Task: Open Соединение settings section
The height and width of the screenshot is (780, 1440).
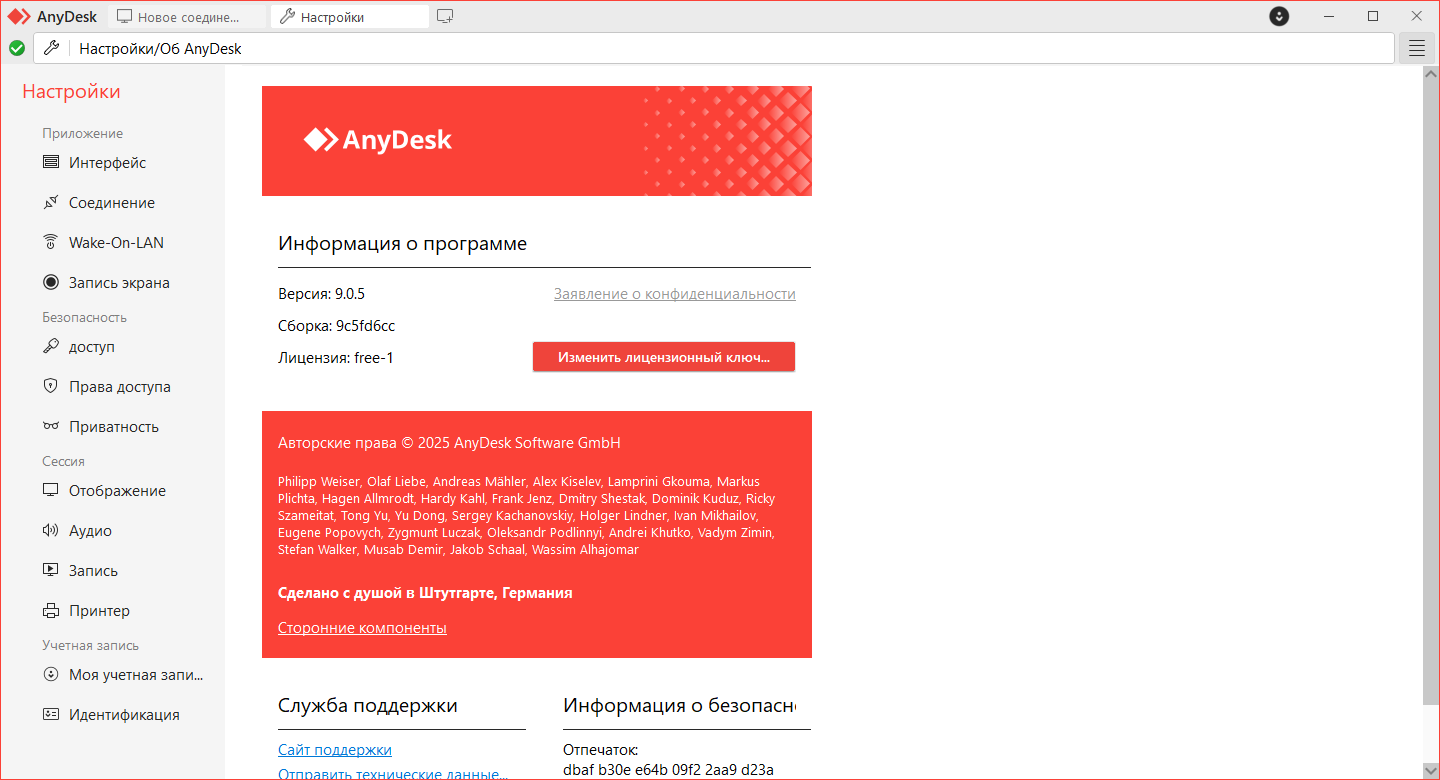Action: pyautogui.click(x=112, y=203)
